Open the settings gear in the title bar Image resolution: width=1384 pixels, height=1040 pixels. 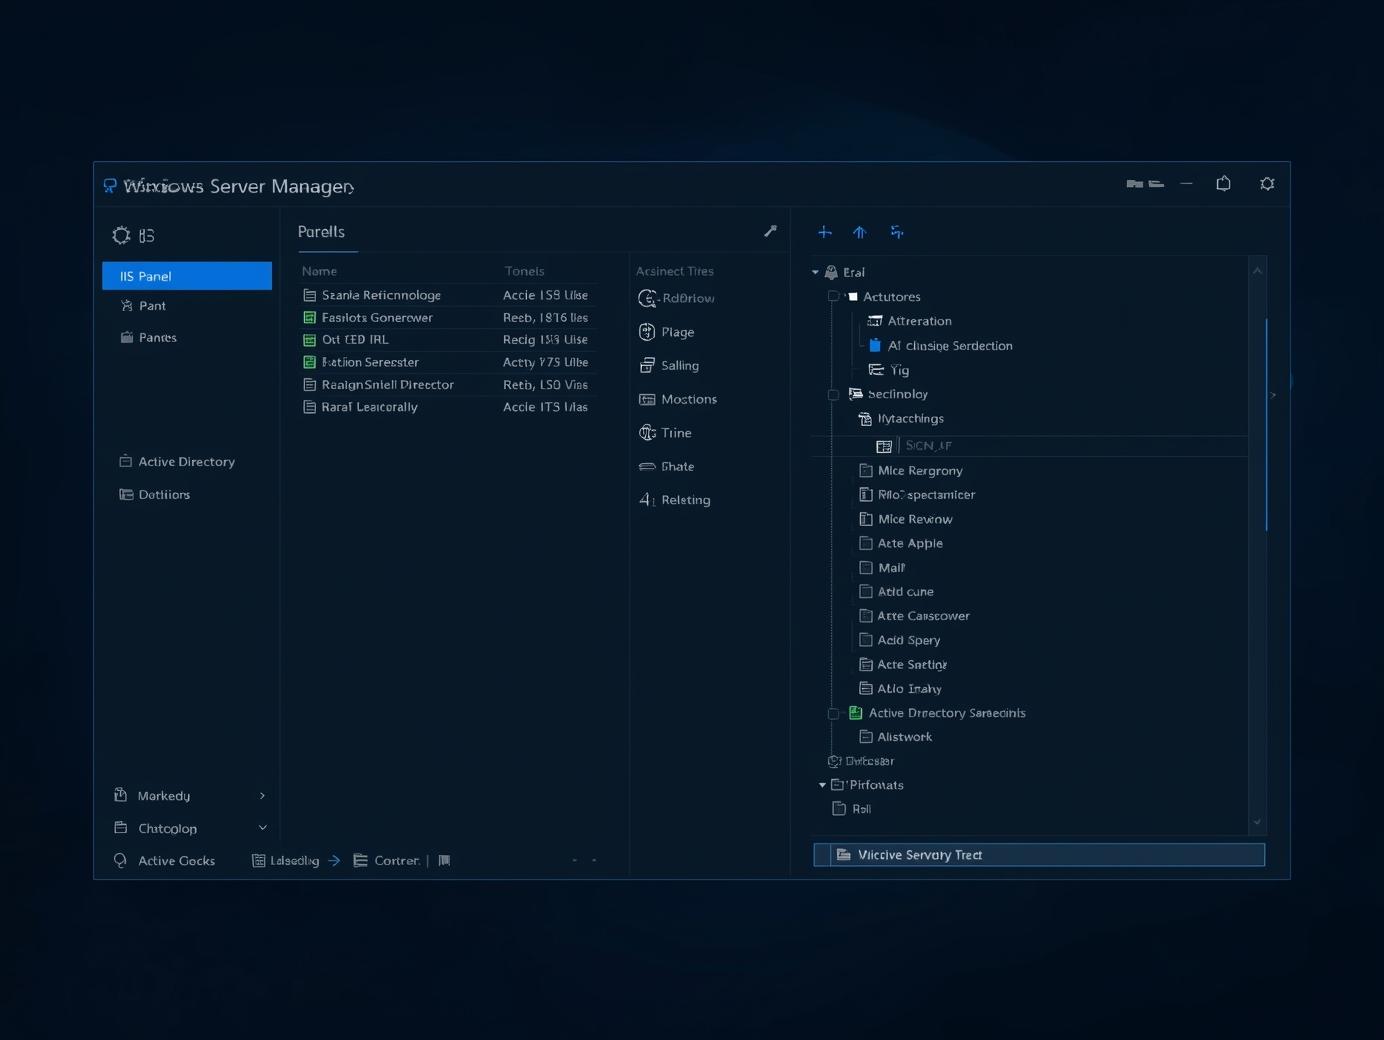pos(1267,184)
